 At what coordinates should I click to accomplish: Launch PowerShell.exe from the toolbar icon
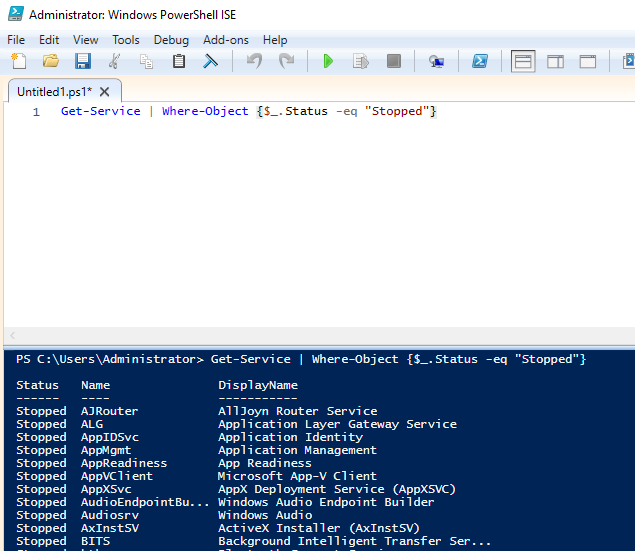(x=480, y=62)
